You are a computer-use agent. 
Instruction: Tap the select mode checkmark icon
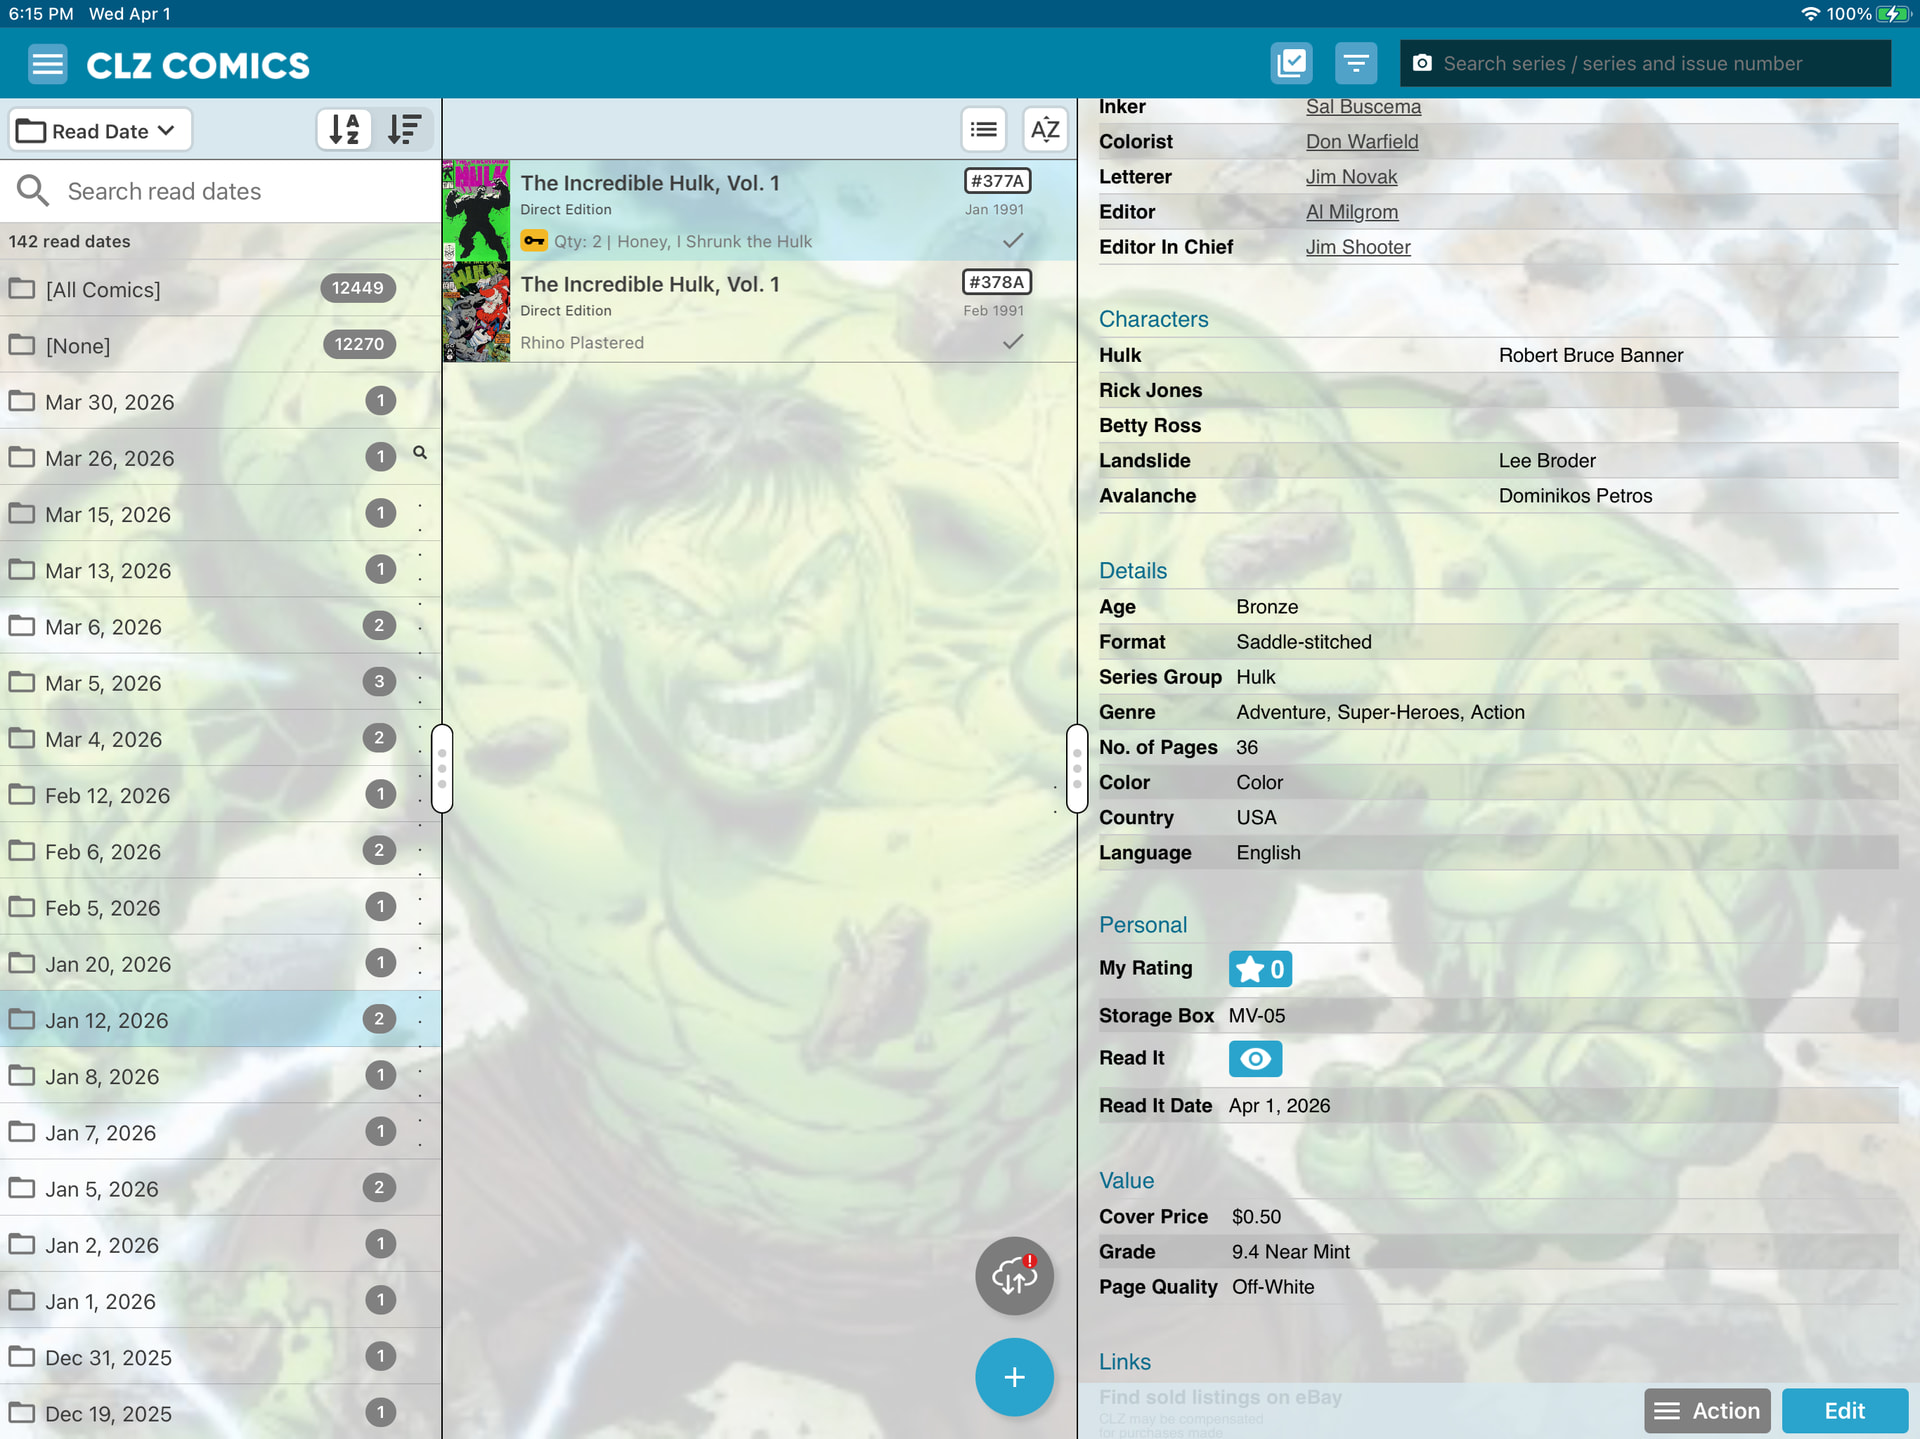click(x=1291, y=63)
